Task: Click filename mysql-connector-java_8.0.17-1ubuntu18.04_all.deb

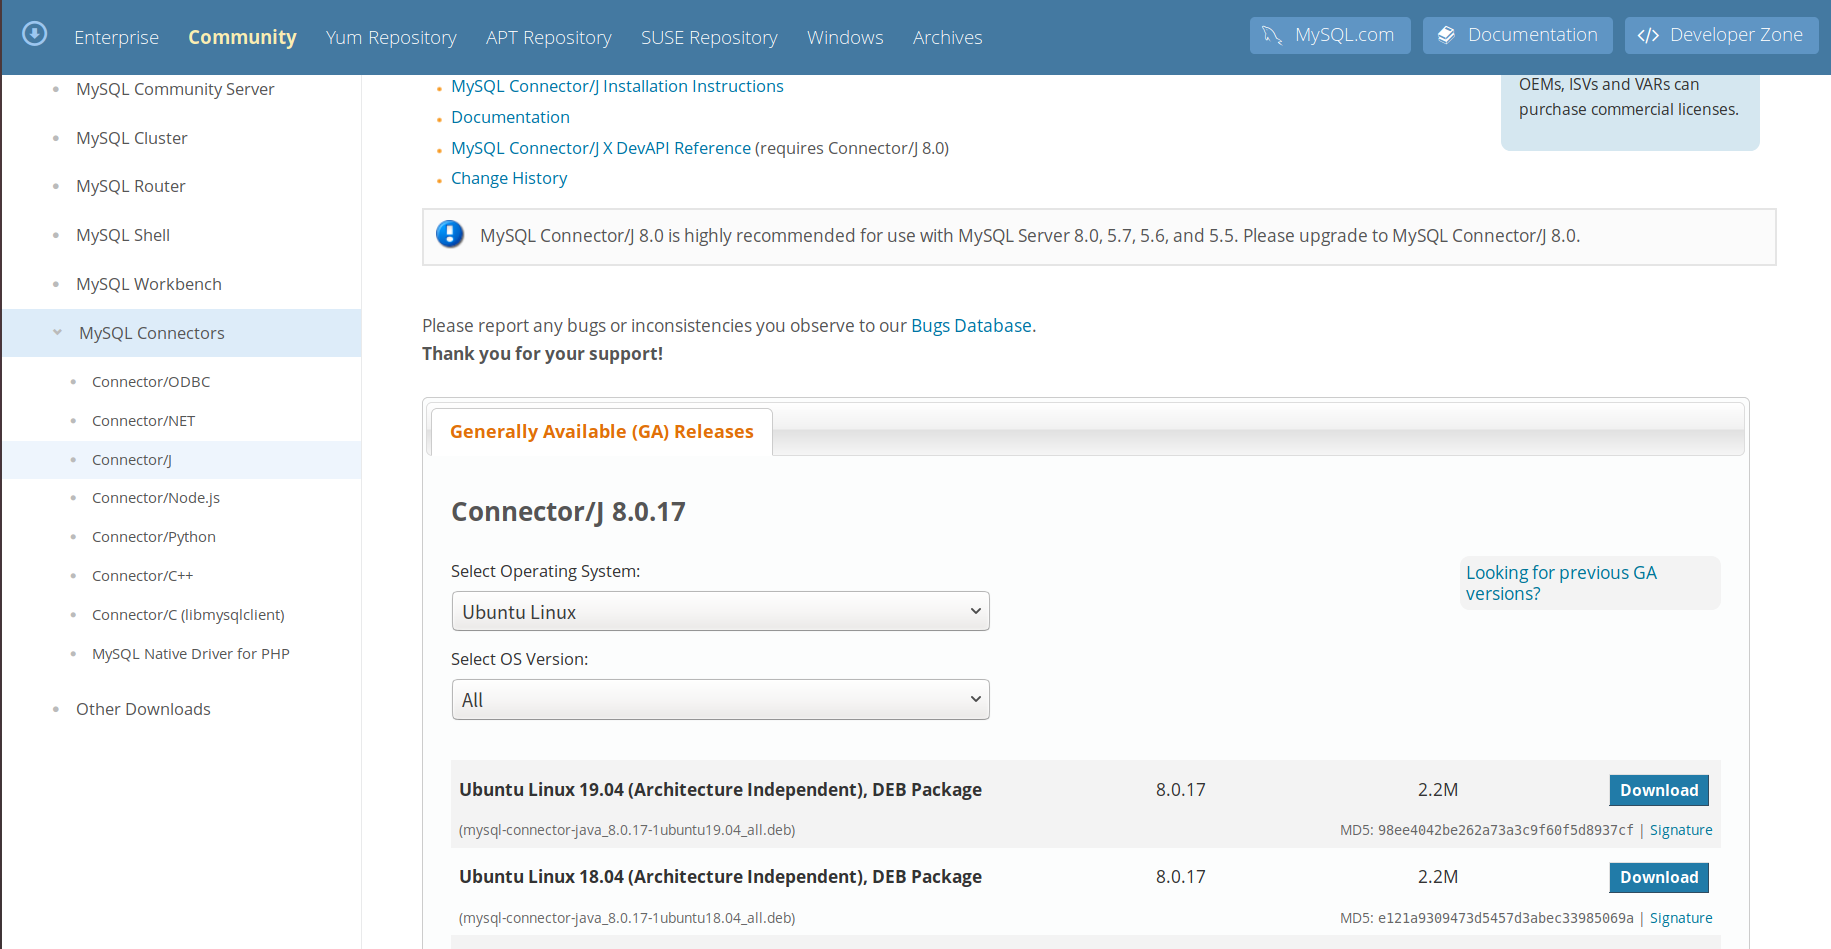Action: pyautogui.click(x=627, y=918)
